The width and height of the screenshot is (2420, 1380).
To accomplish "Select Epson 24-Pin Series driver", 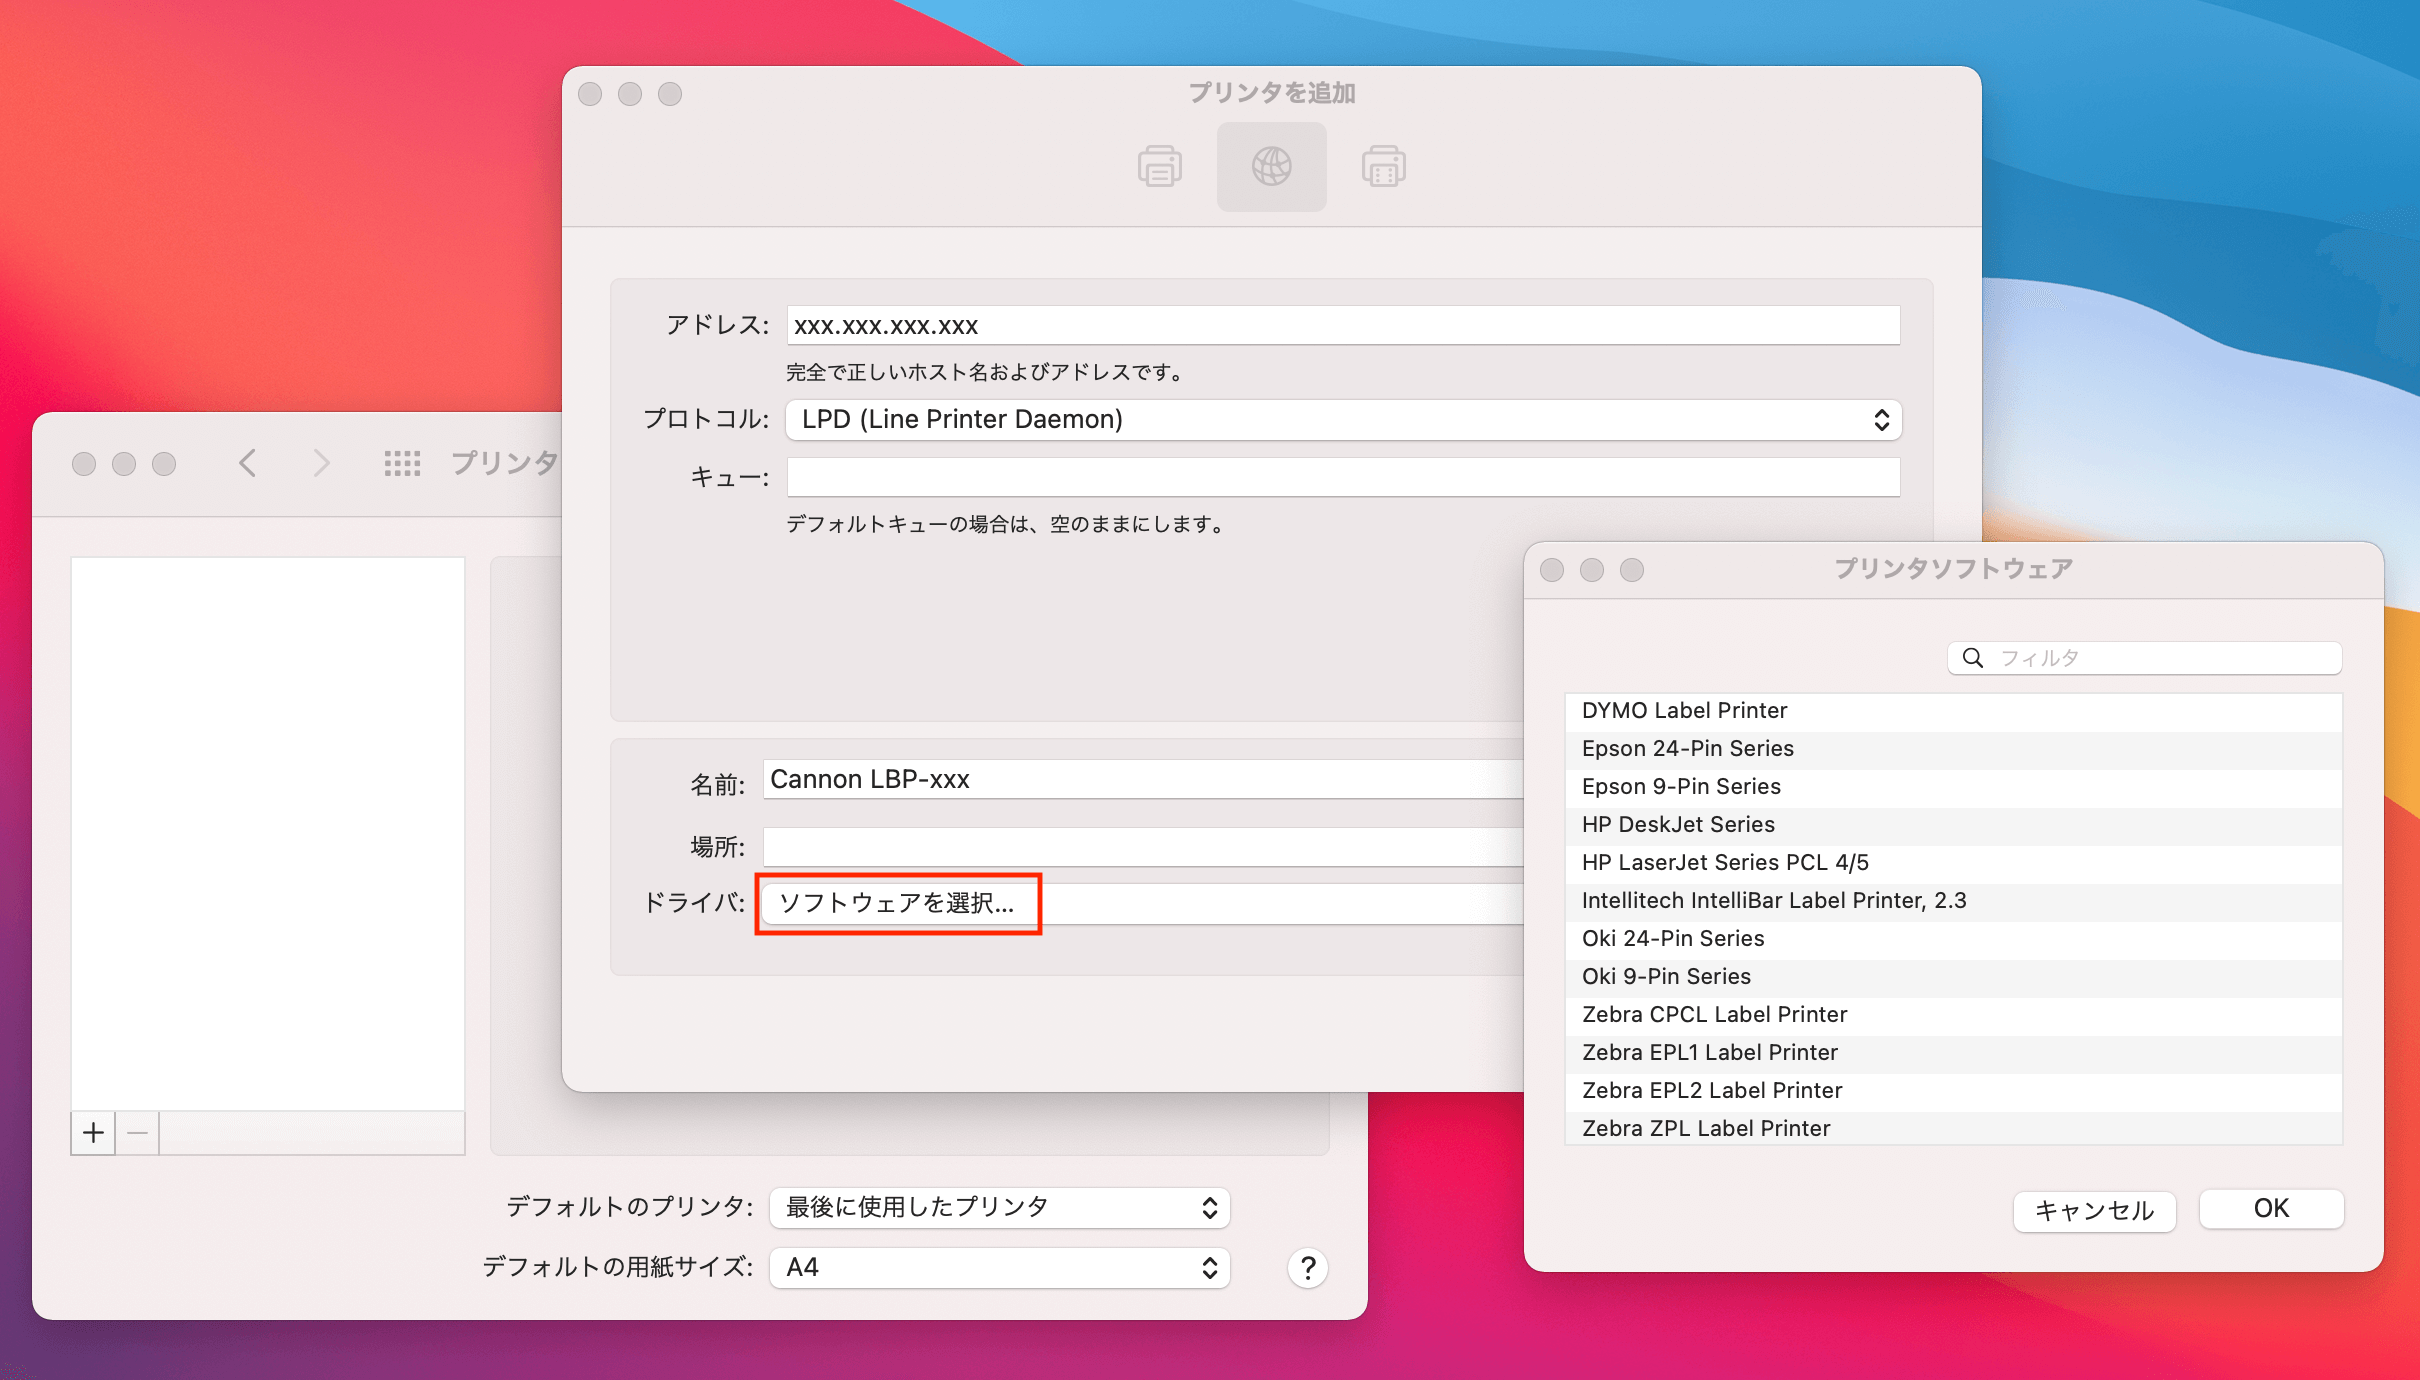I will click(1954, 750).
